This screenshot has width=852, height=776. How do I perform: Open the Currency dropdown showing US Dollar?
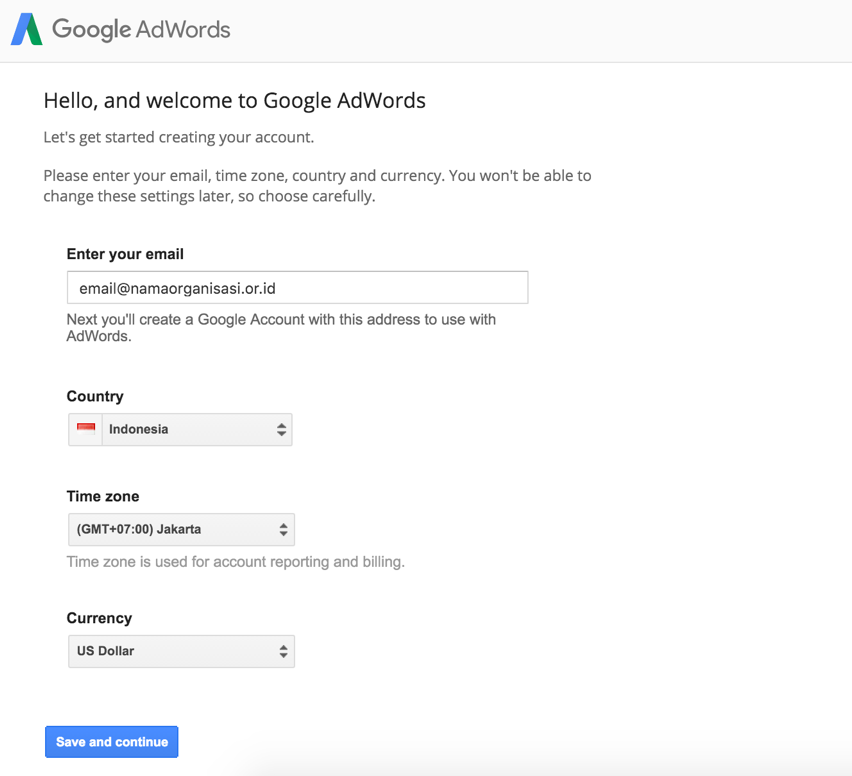tap(180, 651)
